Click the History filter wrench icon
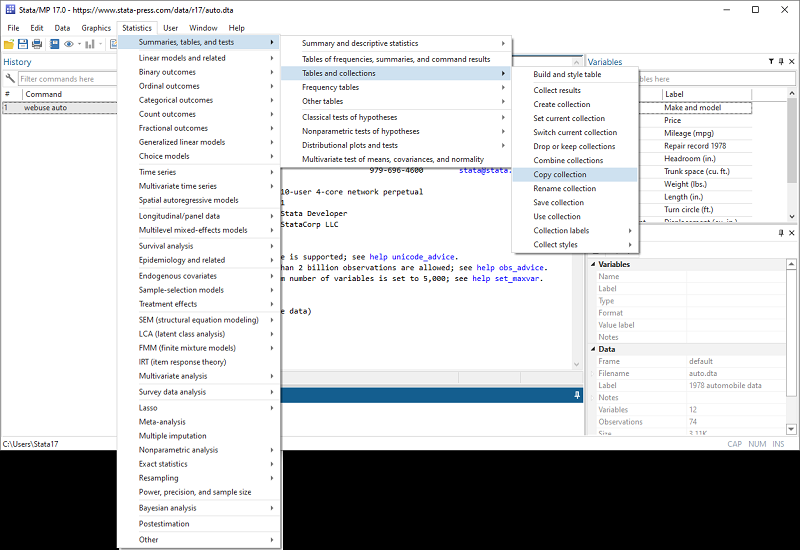Image resolution: width=800 pixels, height=550 pixels. coord(10,78)
